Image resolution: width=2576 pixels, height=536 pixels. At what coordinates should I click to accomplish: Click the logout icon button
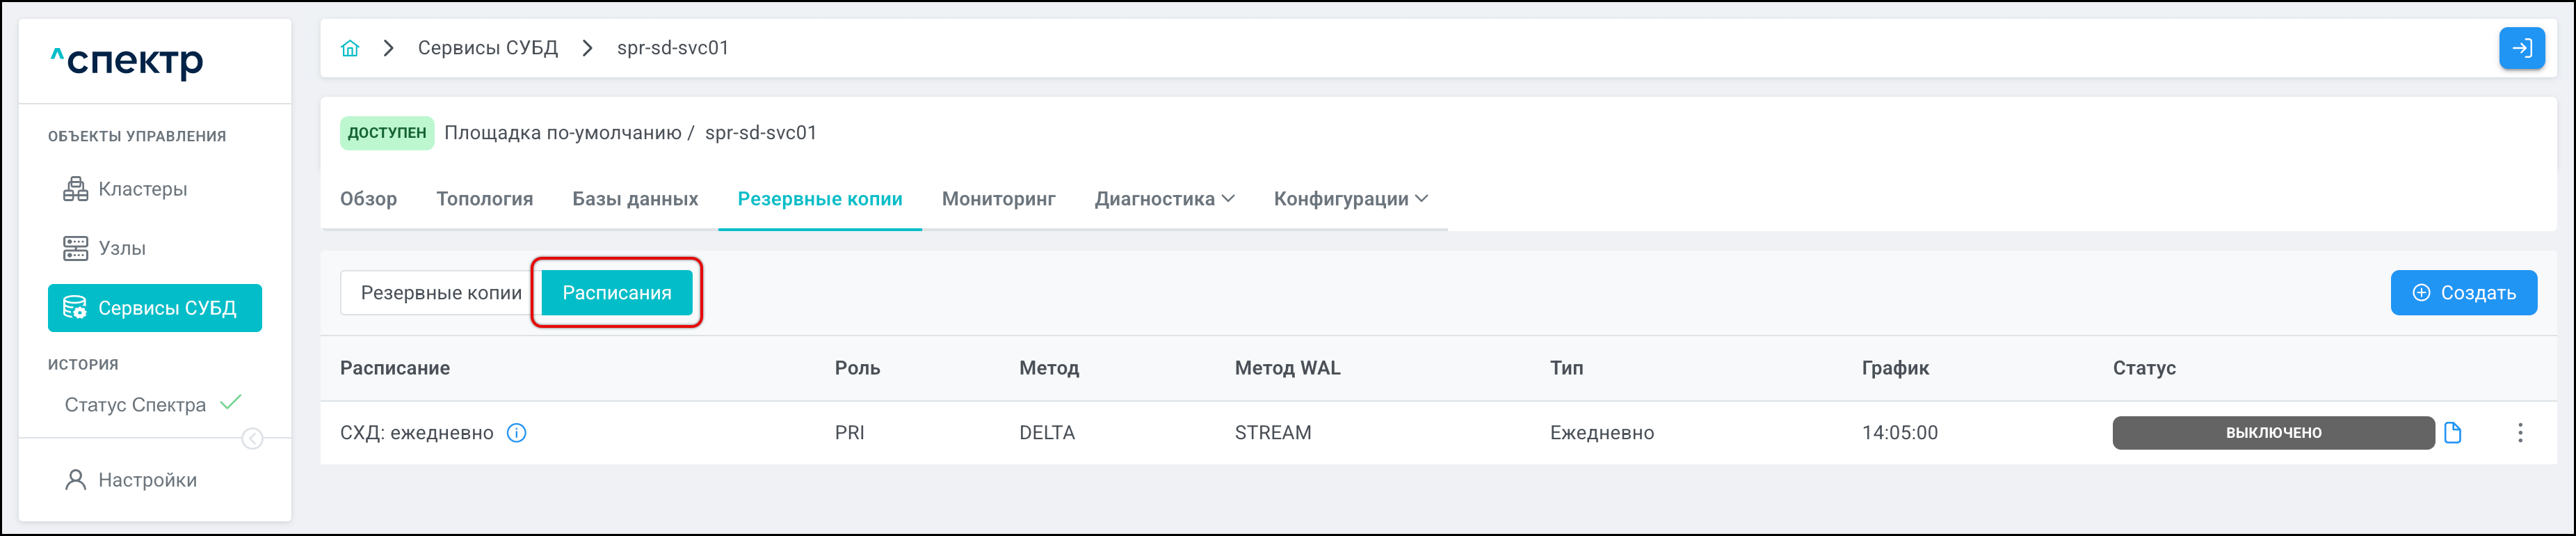[2521, 48]
